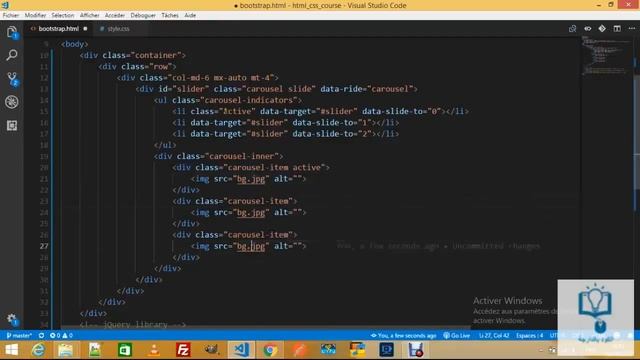
Task: Open the green spreadsheet app in taskbar
Action: click(124, 350)
